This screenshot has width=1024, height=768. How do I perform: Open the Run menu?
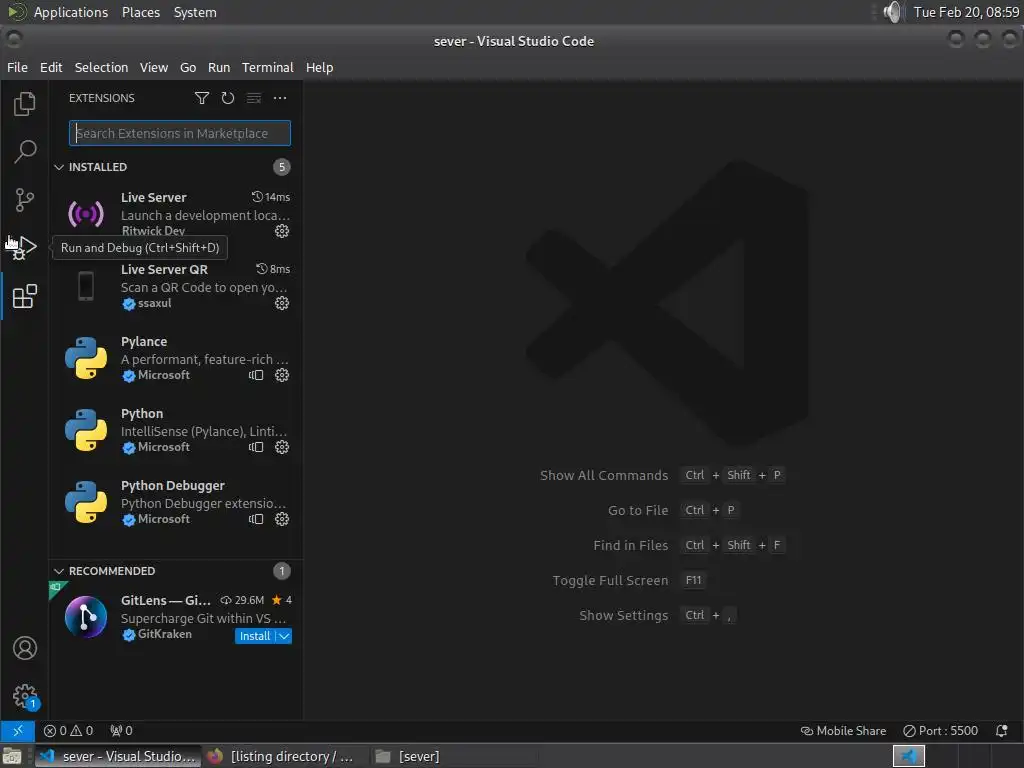219,67
